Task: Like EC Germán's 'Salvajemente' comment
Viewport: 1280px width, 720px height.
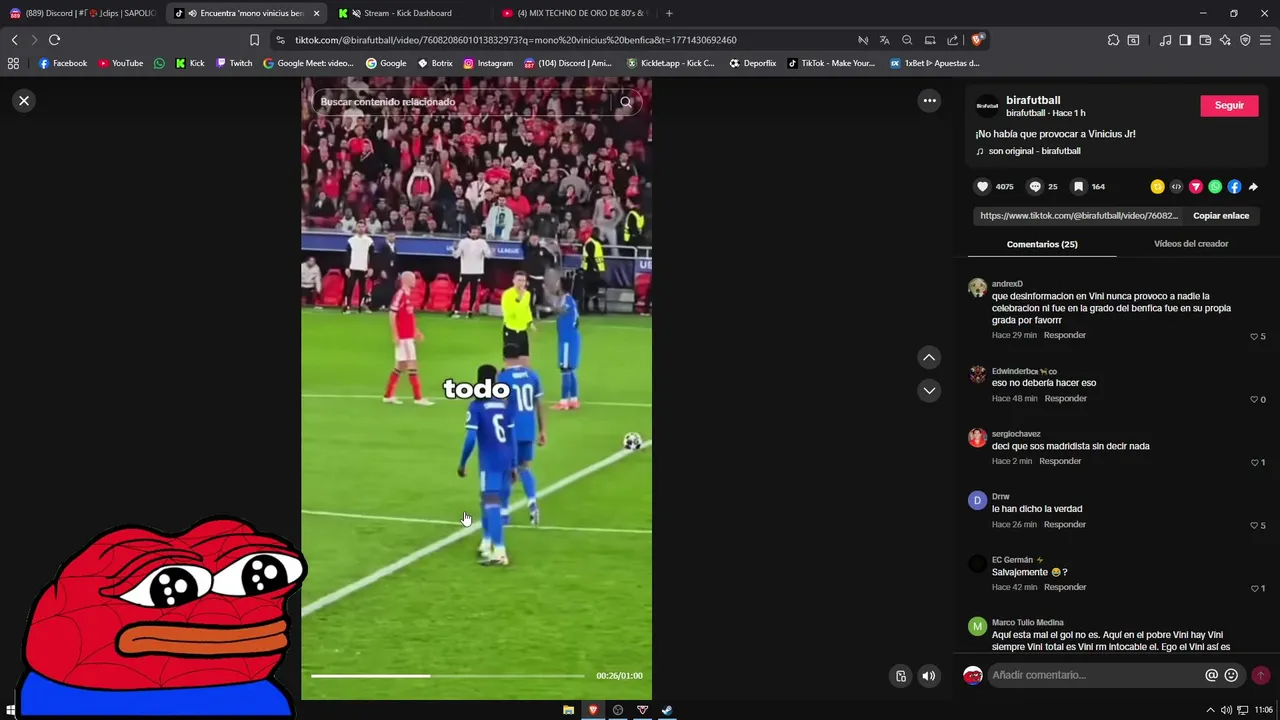Action: (x=1254, y=588)
